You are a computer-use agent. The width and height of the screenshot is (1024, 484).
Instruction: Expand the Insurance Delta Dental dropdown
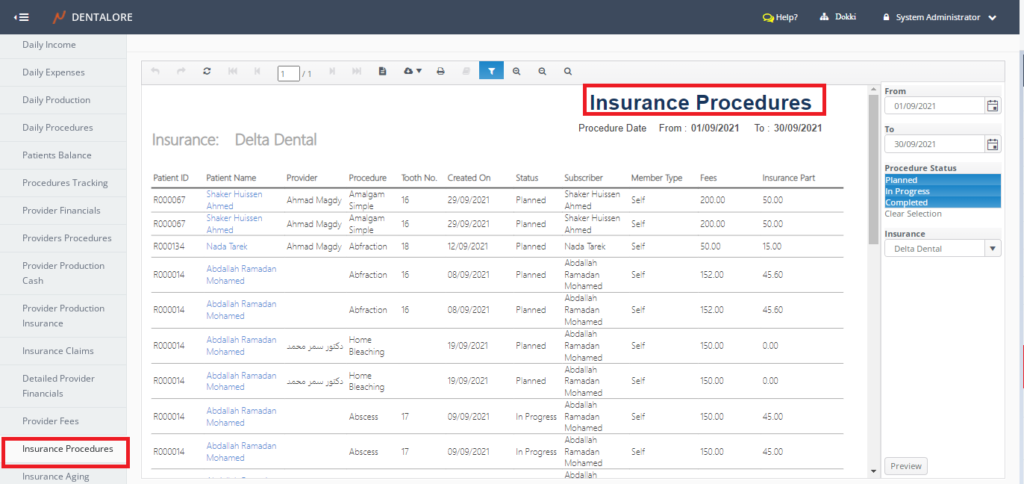coord(993,248)
